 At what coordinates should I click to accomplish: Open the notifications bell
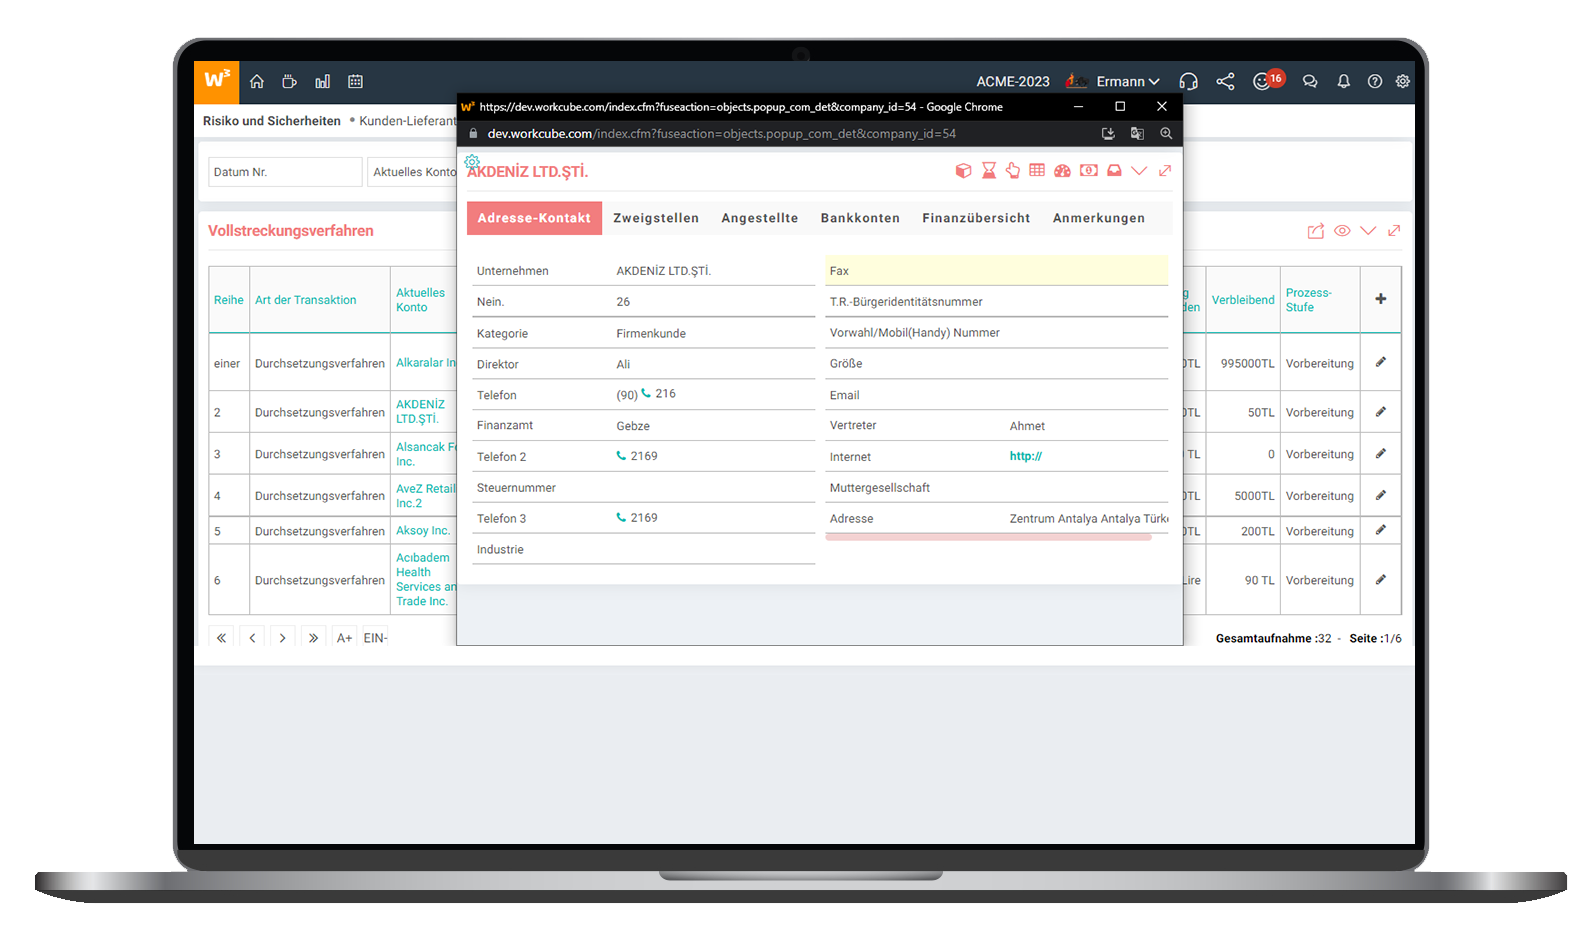(1344, 82)
